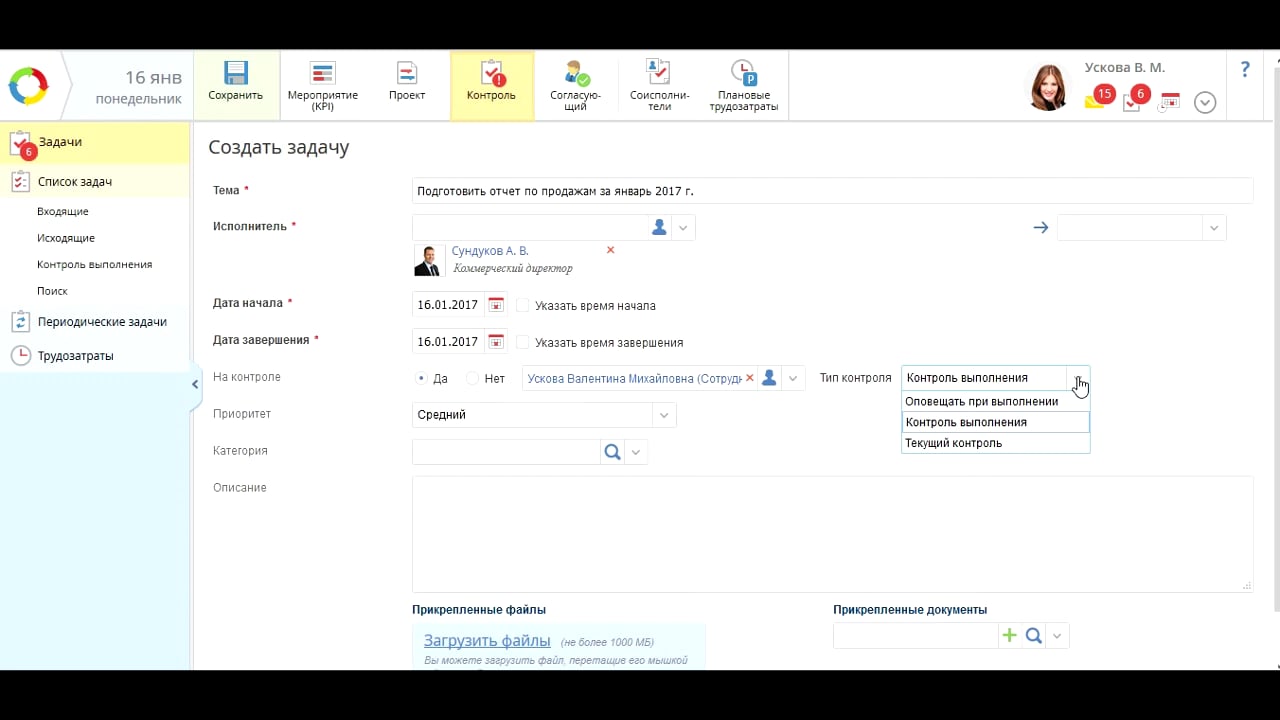Click the attached documents input field
This screenshot has height=720, width=1280.
[x=915, y=635]
